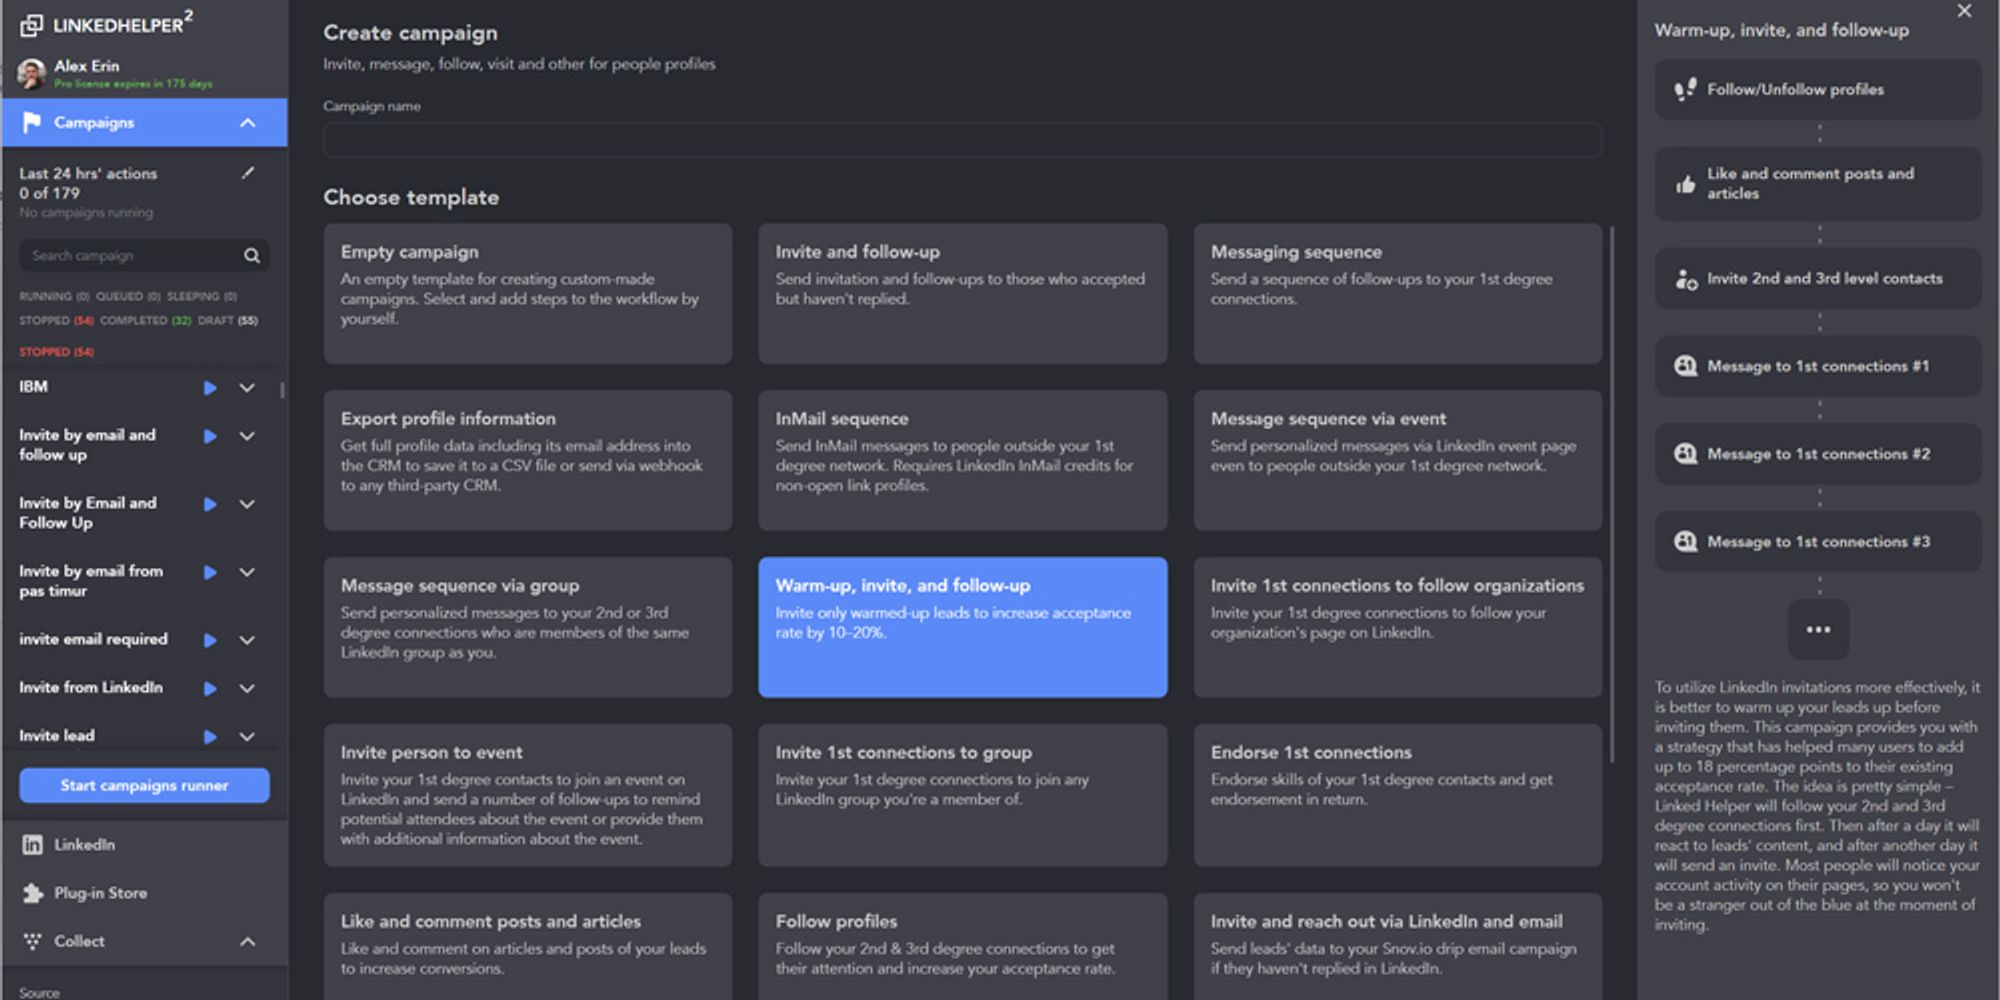Choose Invite and follow-up template
The height and width of the screenshot is (1000, 2000).
coord(962,293)
